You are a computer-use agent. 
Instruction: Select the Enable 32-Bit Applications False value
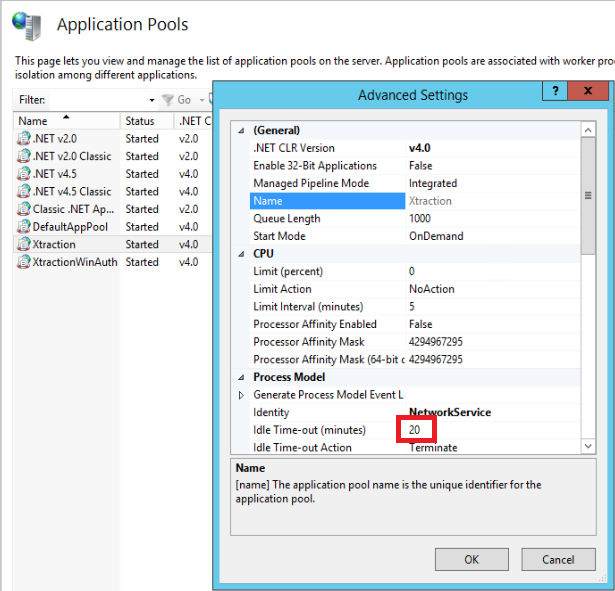[x=420, y=166]
